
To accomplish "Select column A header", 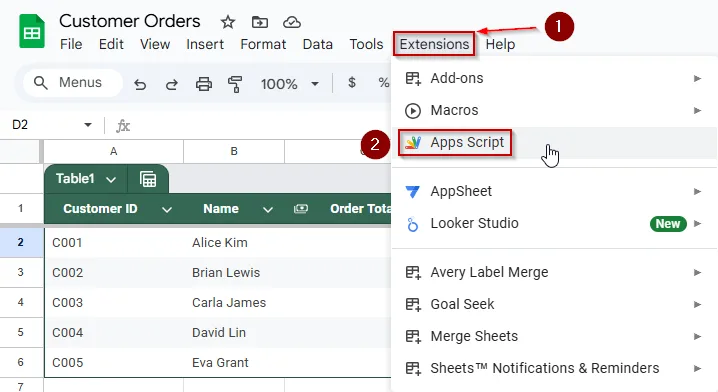I will tap(114, 152).
